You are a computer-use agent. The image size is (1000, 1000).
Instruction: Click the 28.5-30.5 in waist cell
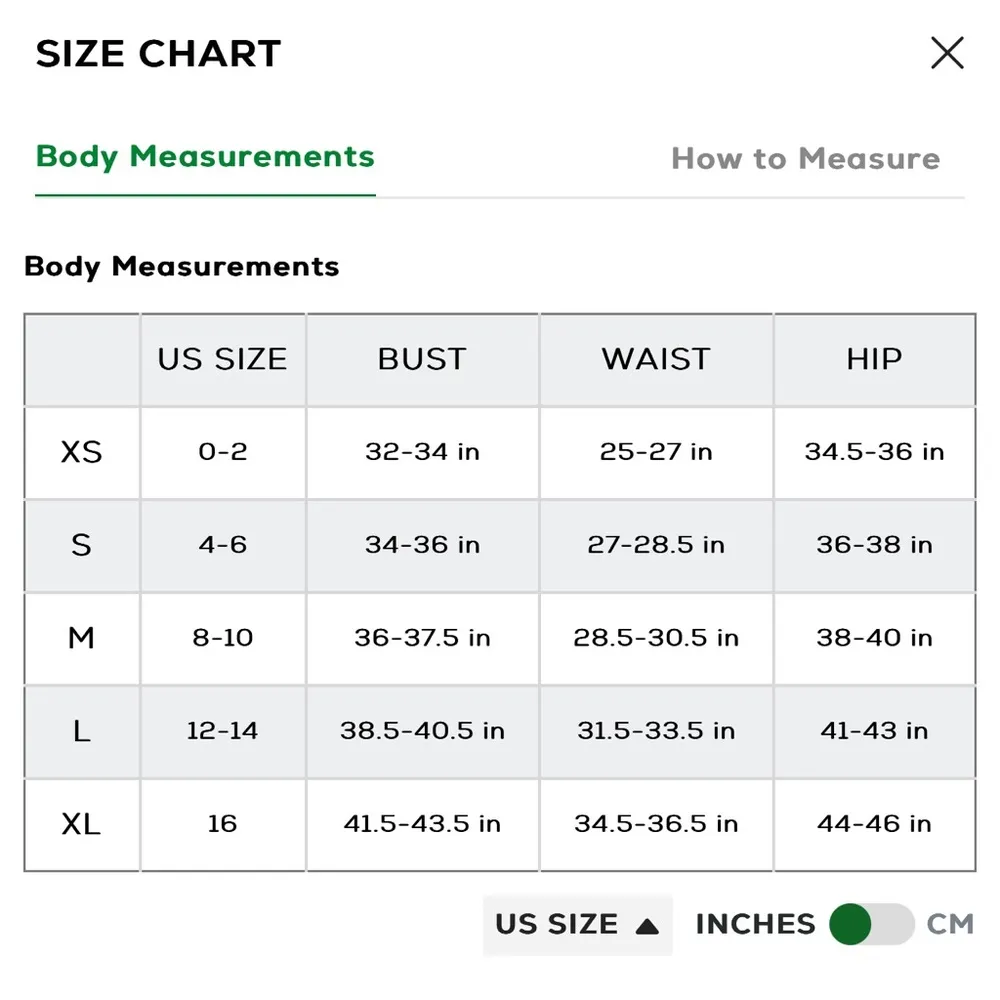[656, 638]
